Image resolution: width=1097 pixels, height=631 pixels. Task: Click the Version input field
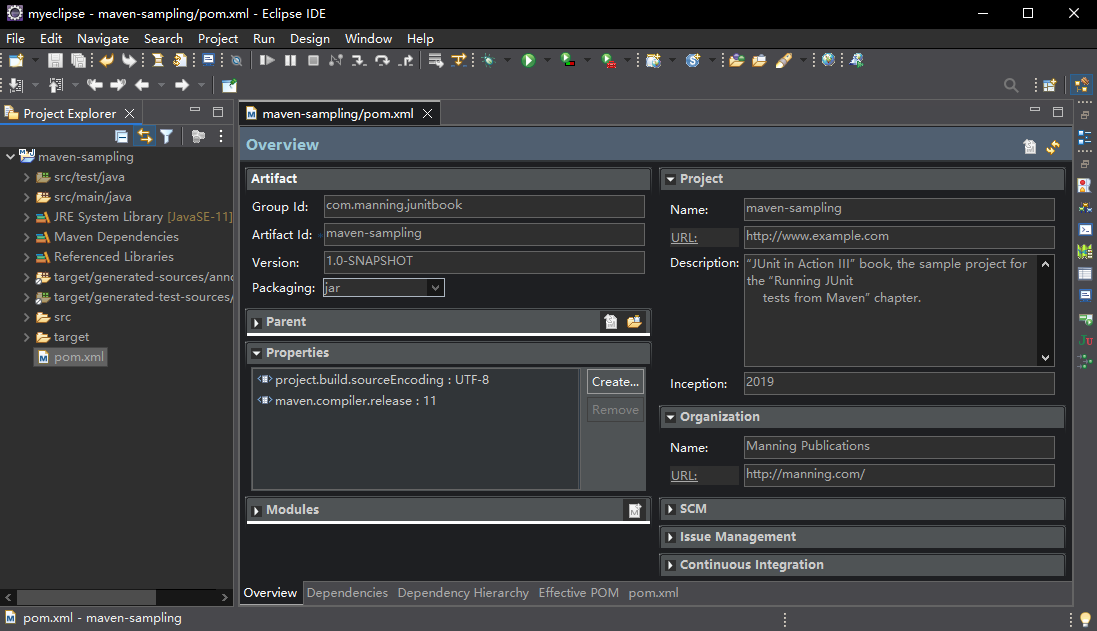pyautogui.click(x=484, y=262)
